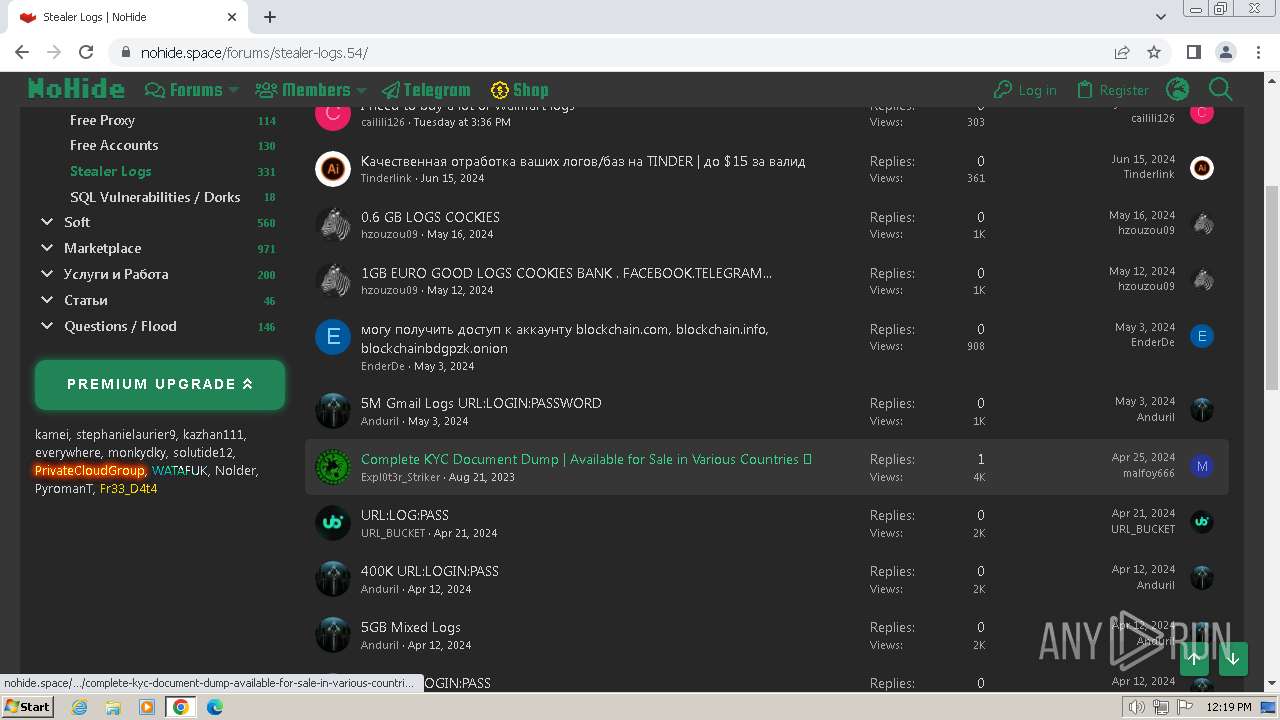
Task: Click EnderDe blue E avatar
Action: [333, 337]
